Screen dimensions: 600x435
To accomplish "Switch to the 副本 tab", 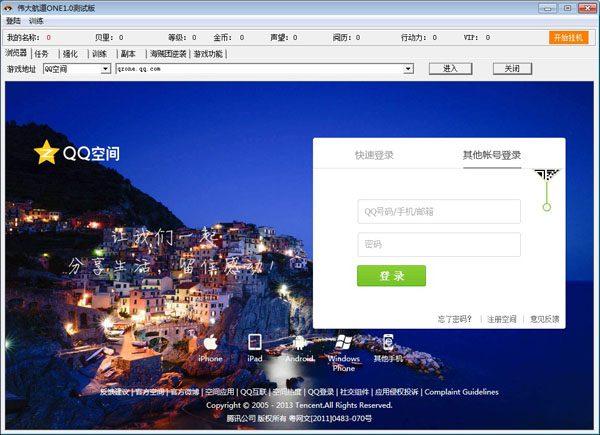I will pos(128,54).
